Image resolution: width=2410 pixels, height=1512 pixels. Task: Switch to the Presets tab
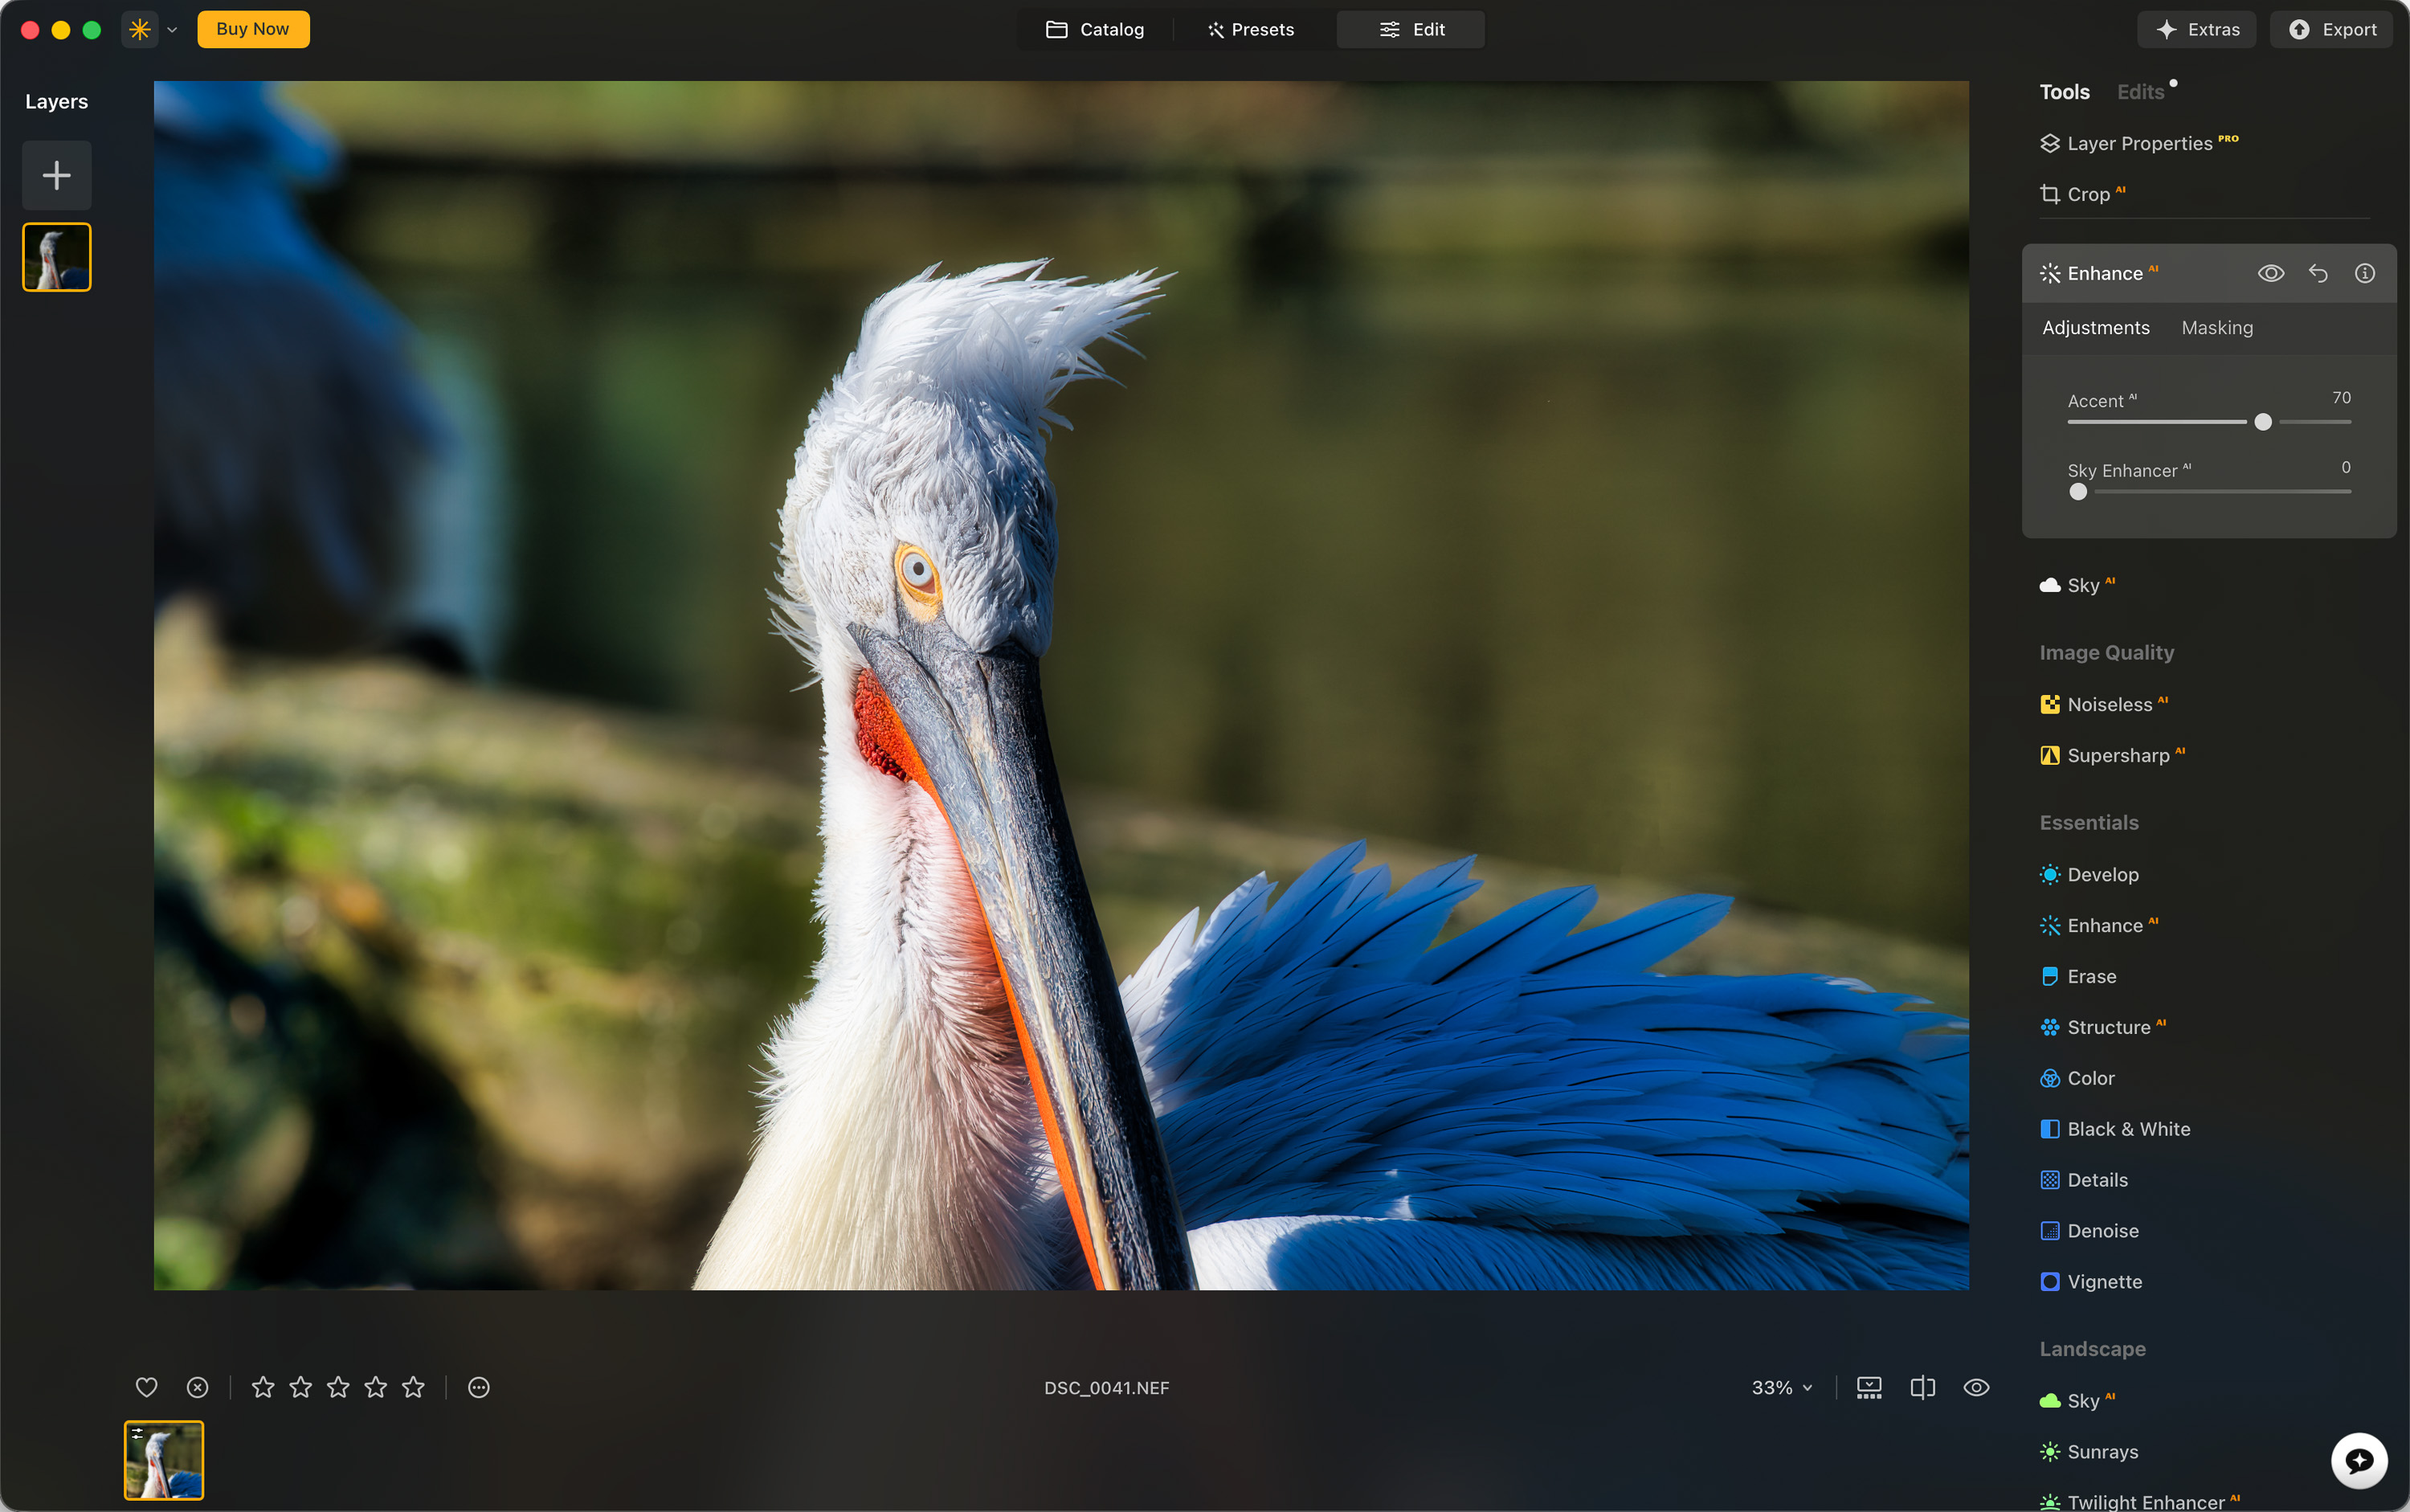pos(1251,30)
